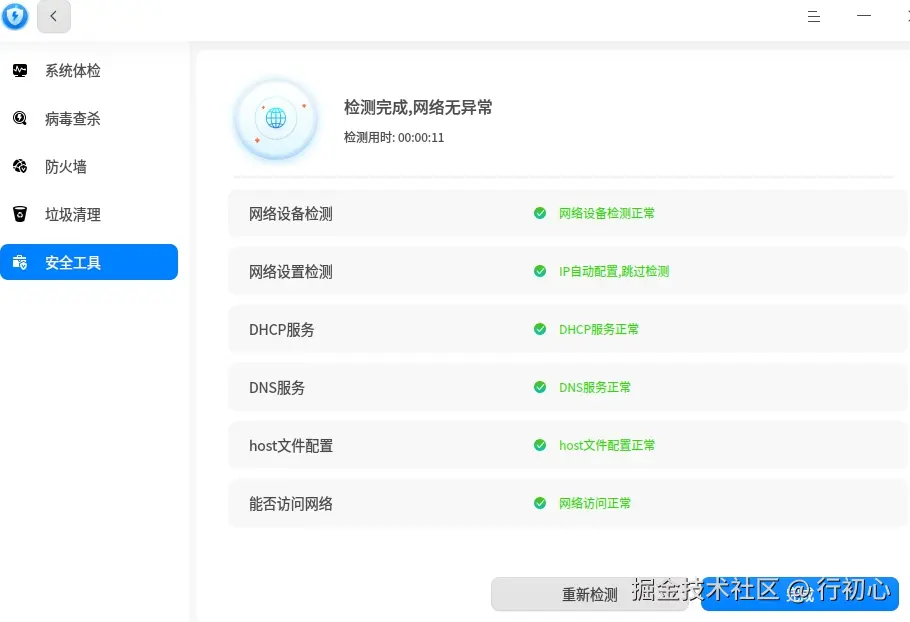Click green check beside 网络访问正常
This screenshot has width=910, height=622.
(540, 503)
